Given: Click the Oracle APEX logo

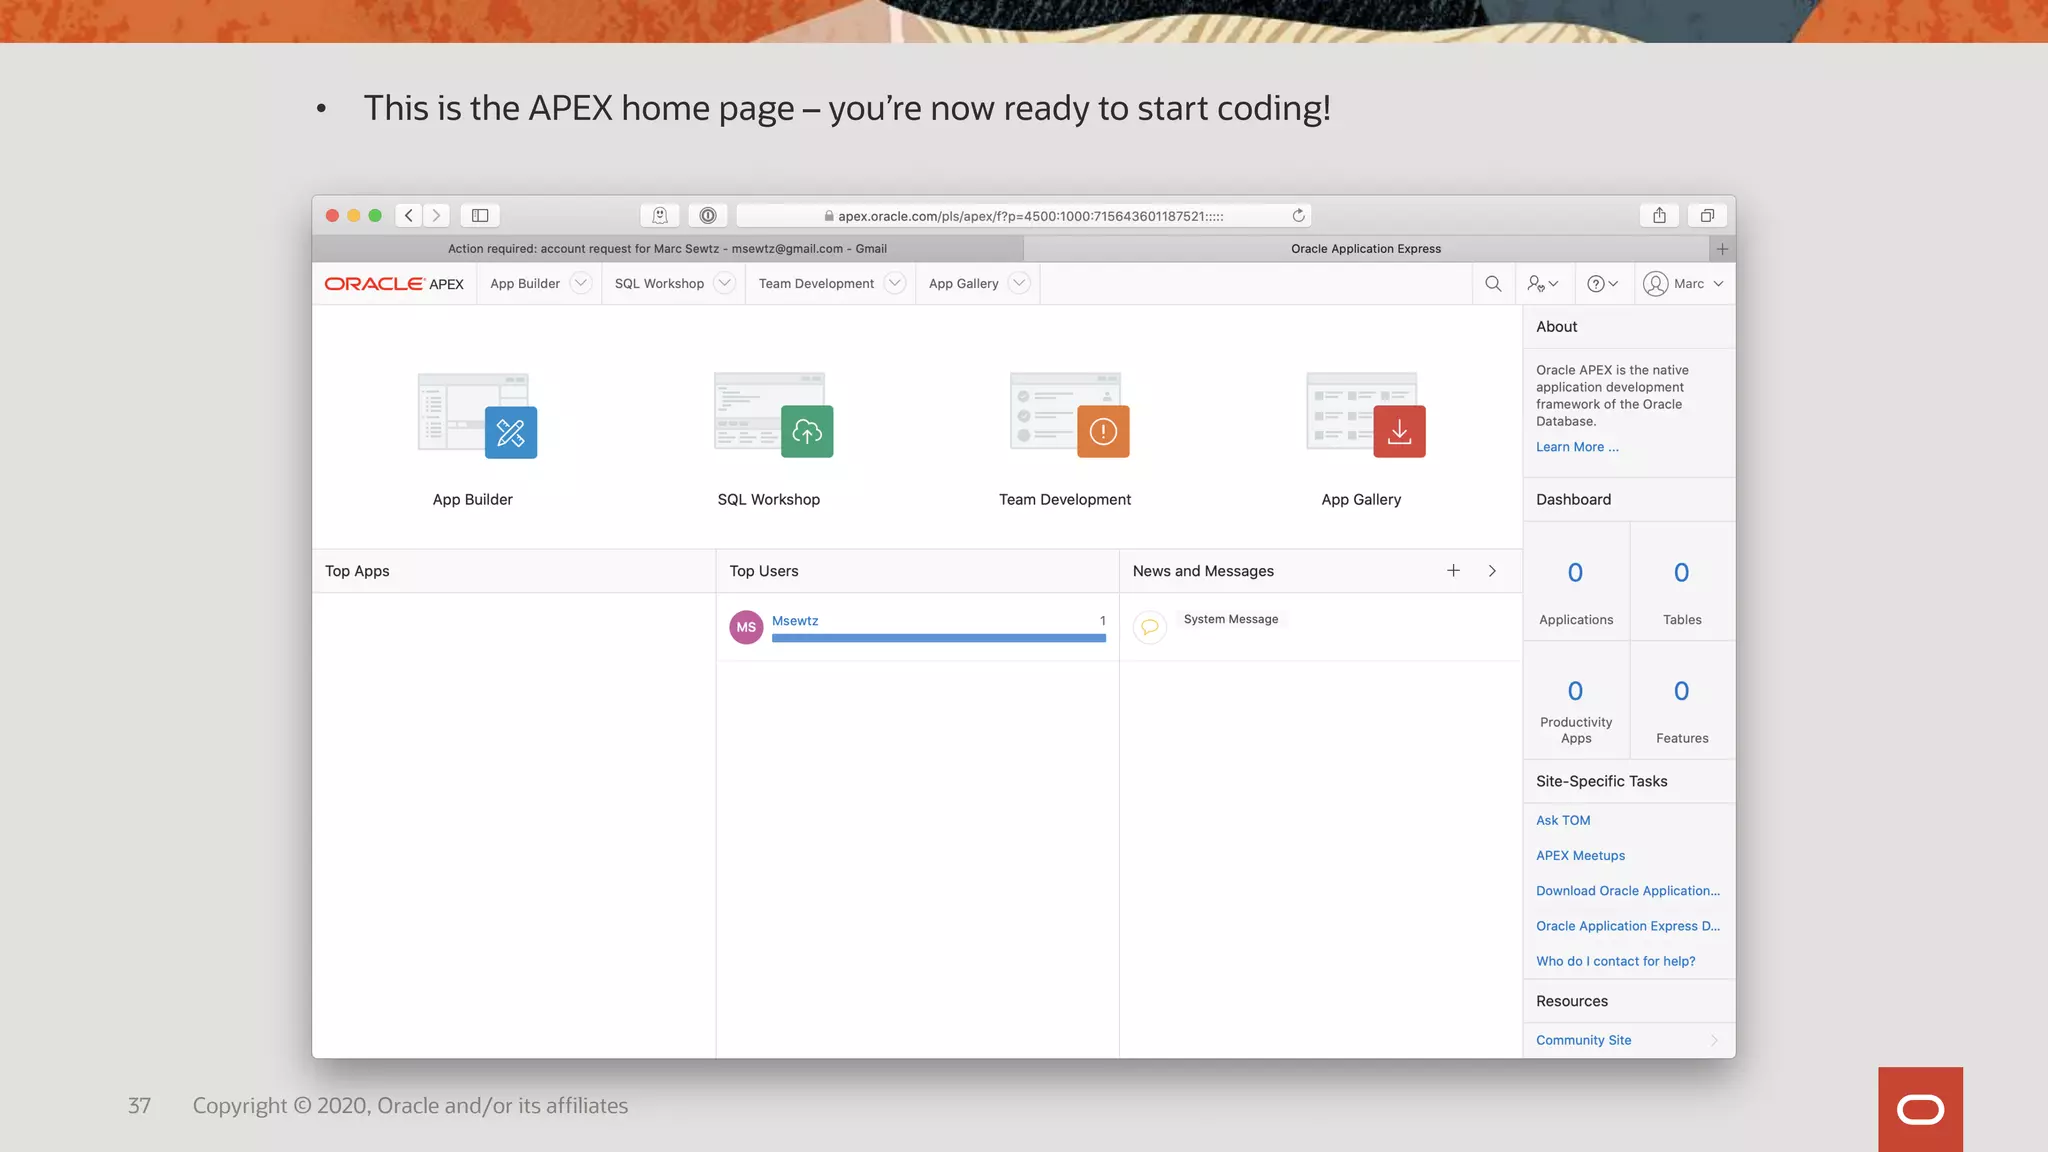Looking at the screenshot, I should click(x=394, y=284).
